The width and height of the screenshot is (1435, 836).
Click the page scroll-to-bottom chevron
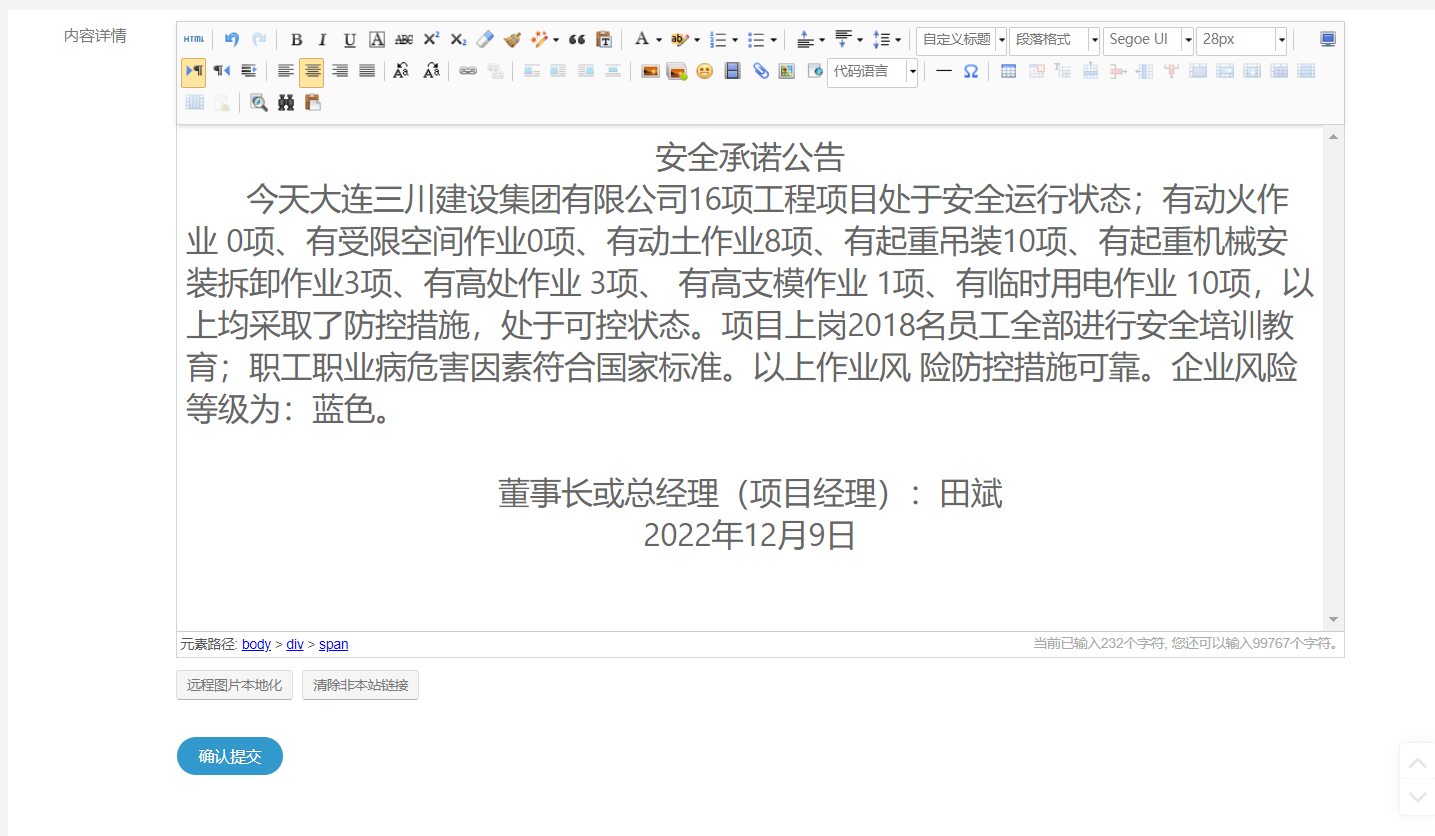point(1417,797)
